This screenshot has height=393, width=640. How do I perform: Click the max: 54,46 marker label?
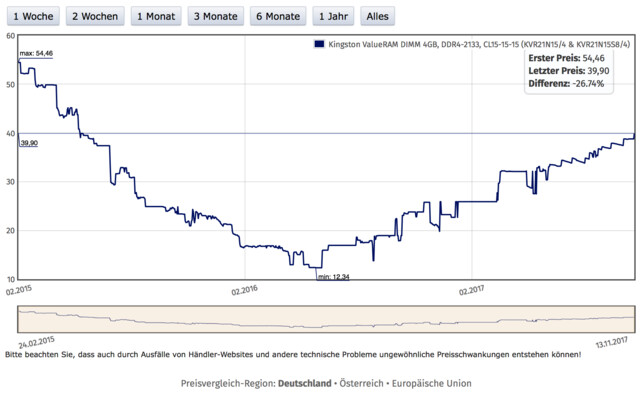pyautogui.click(x=36, y=53)
